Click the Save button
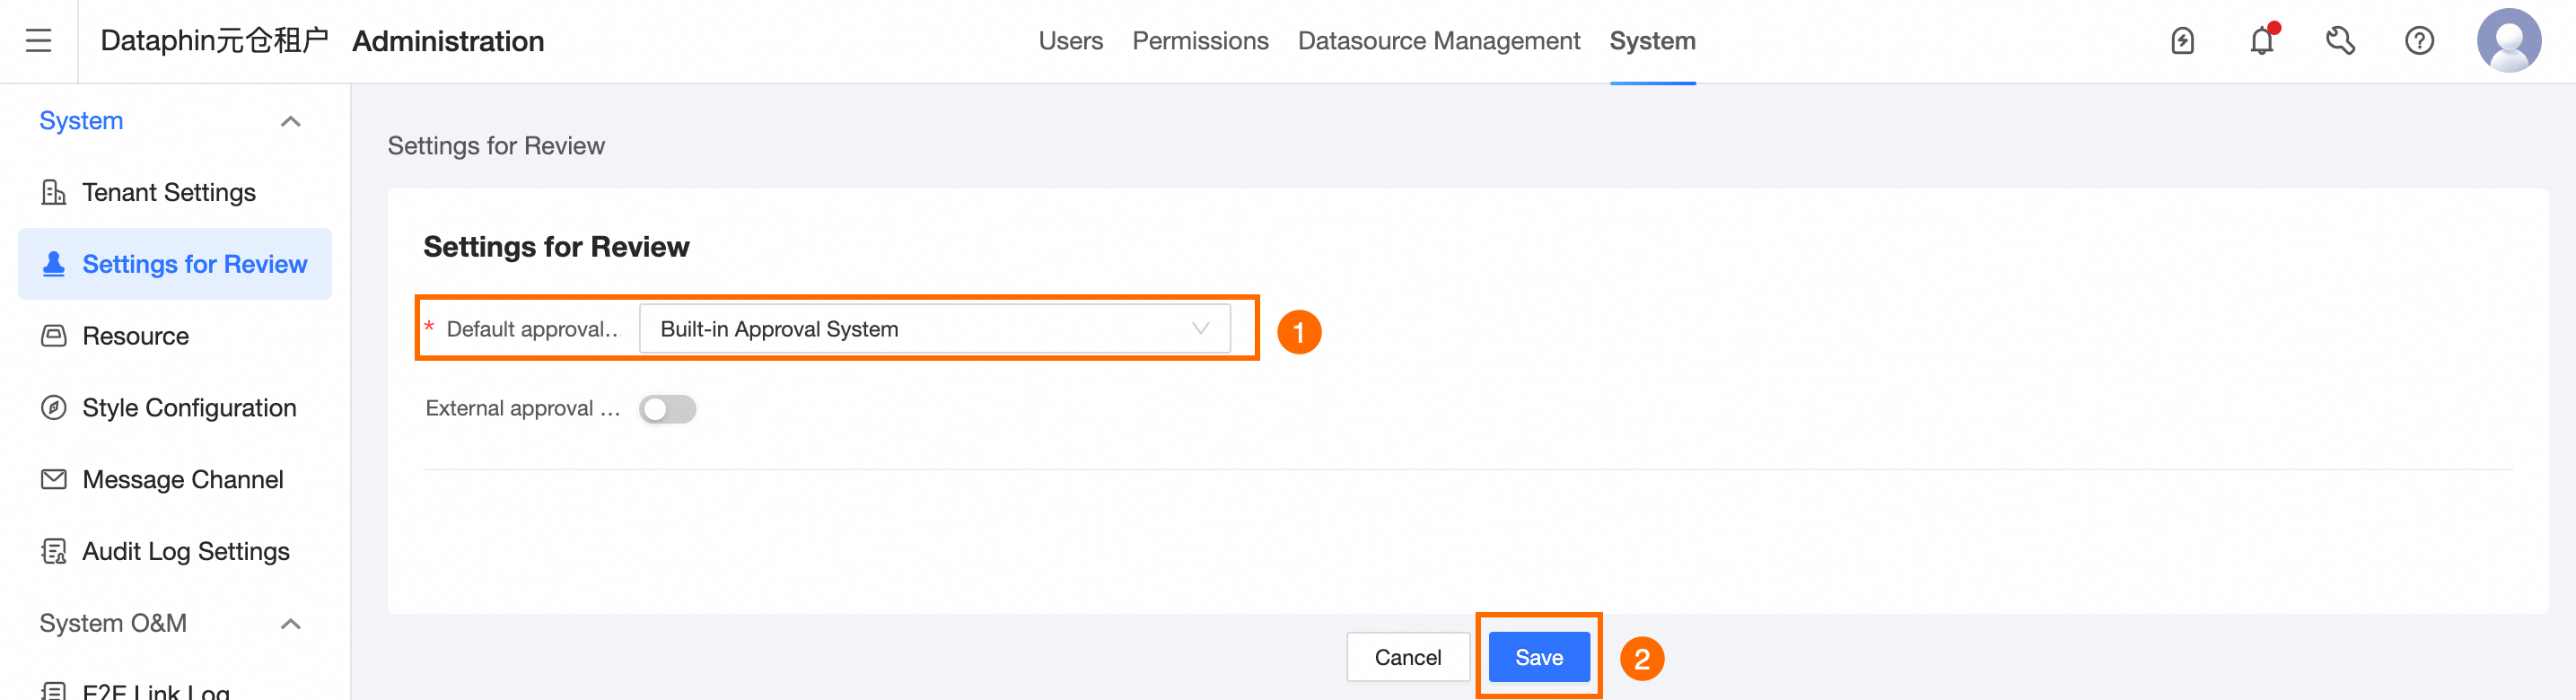This screenshot has width=2576, height=700. [1538, 657]
